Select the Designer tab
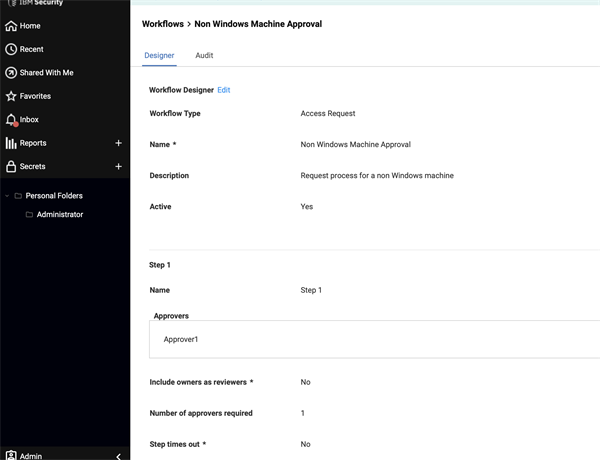Screen dimensions: 600x460 pos(159,55)
